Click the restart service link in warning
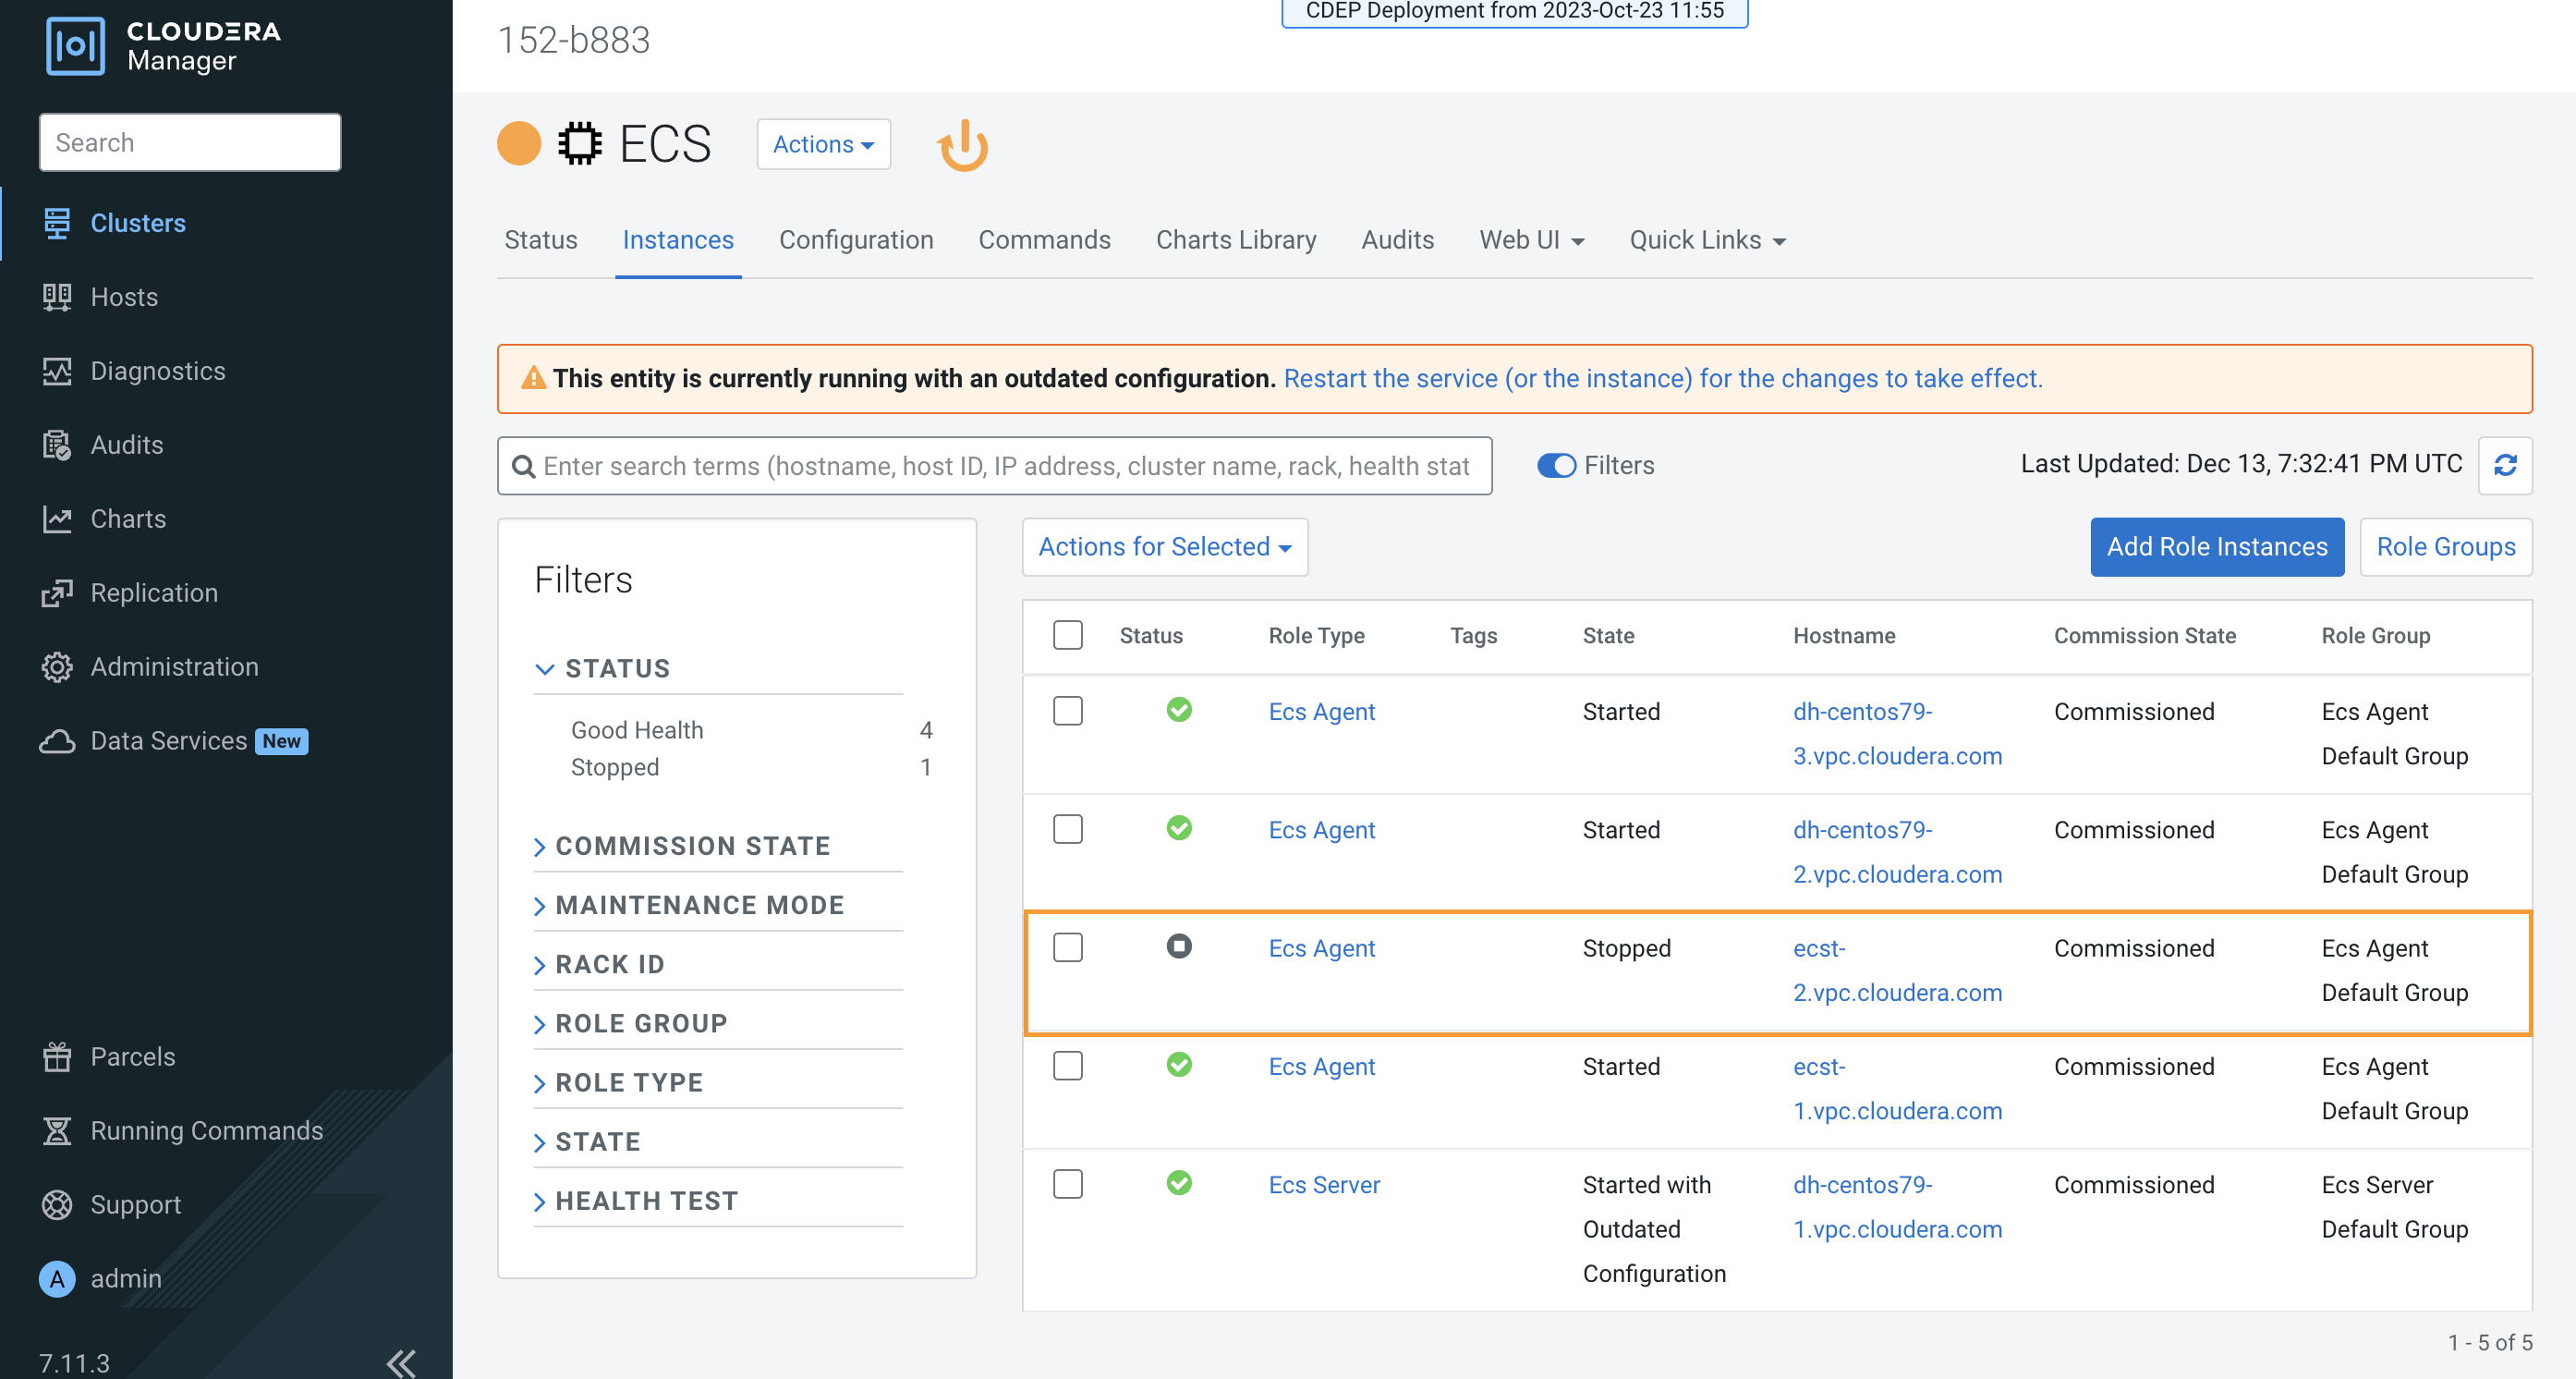Viewport: 2576px width, 1379px height. click(1662, 379)
